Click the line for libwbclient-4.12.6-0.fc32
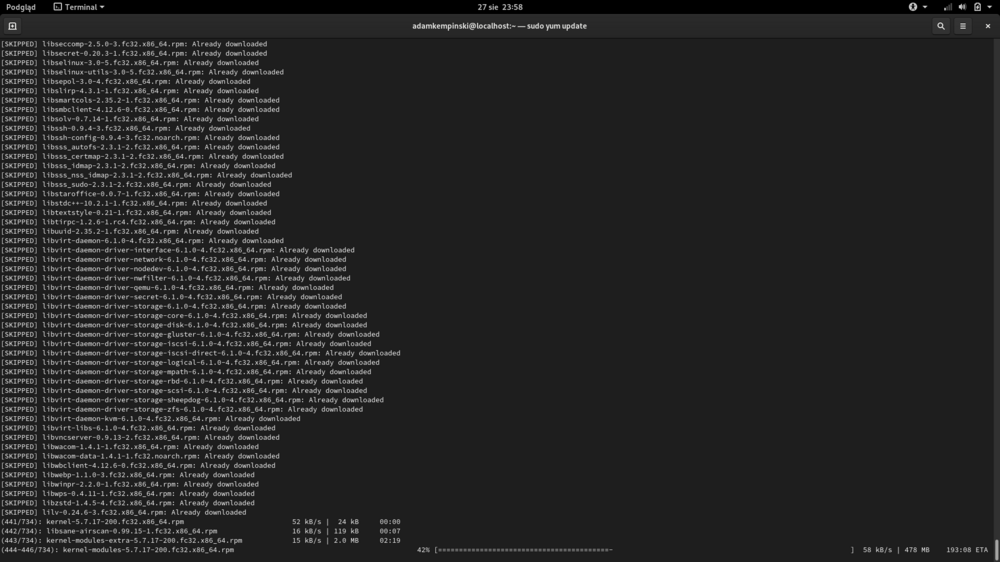 (138, 466)
